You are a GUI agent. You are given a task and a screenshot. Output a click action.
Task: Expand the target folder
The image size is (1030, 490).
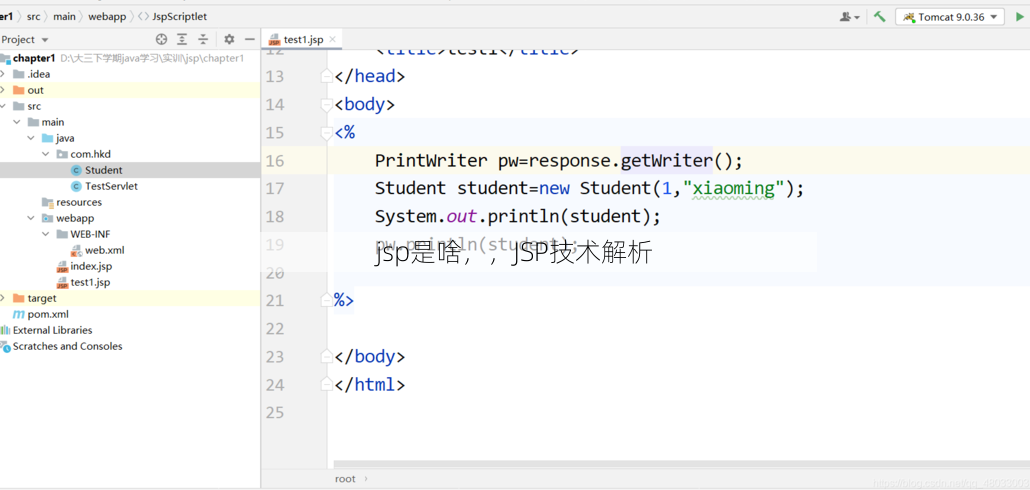click(x=3, y=298)
